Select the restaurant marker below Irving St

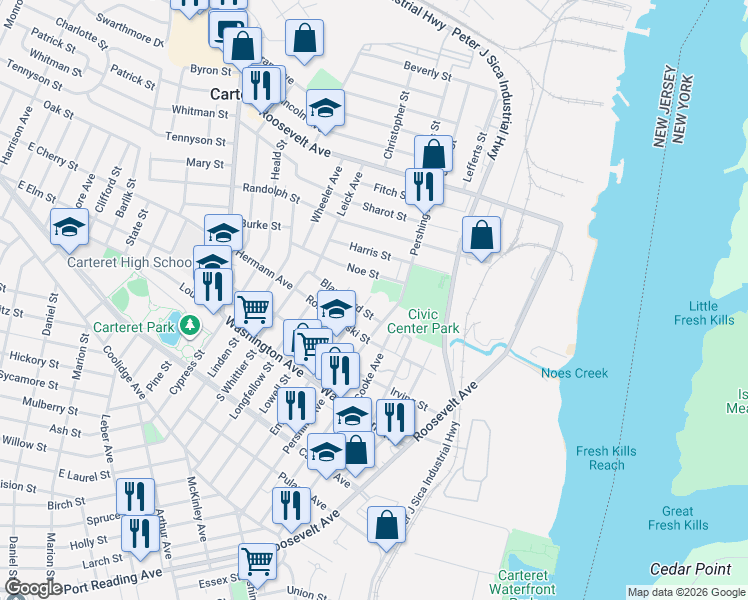pyautogui.click(x=395, y=422)
